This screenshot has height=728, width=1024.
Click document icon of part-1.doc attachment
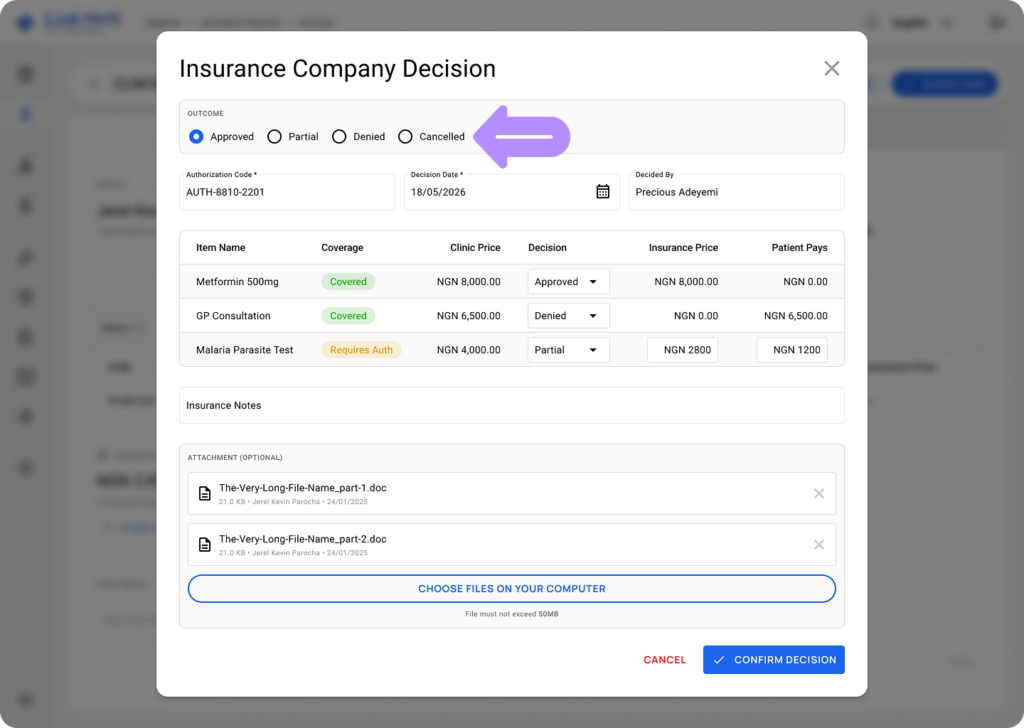pyautogui.click(x=204, y=494)
